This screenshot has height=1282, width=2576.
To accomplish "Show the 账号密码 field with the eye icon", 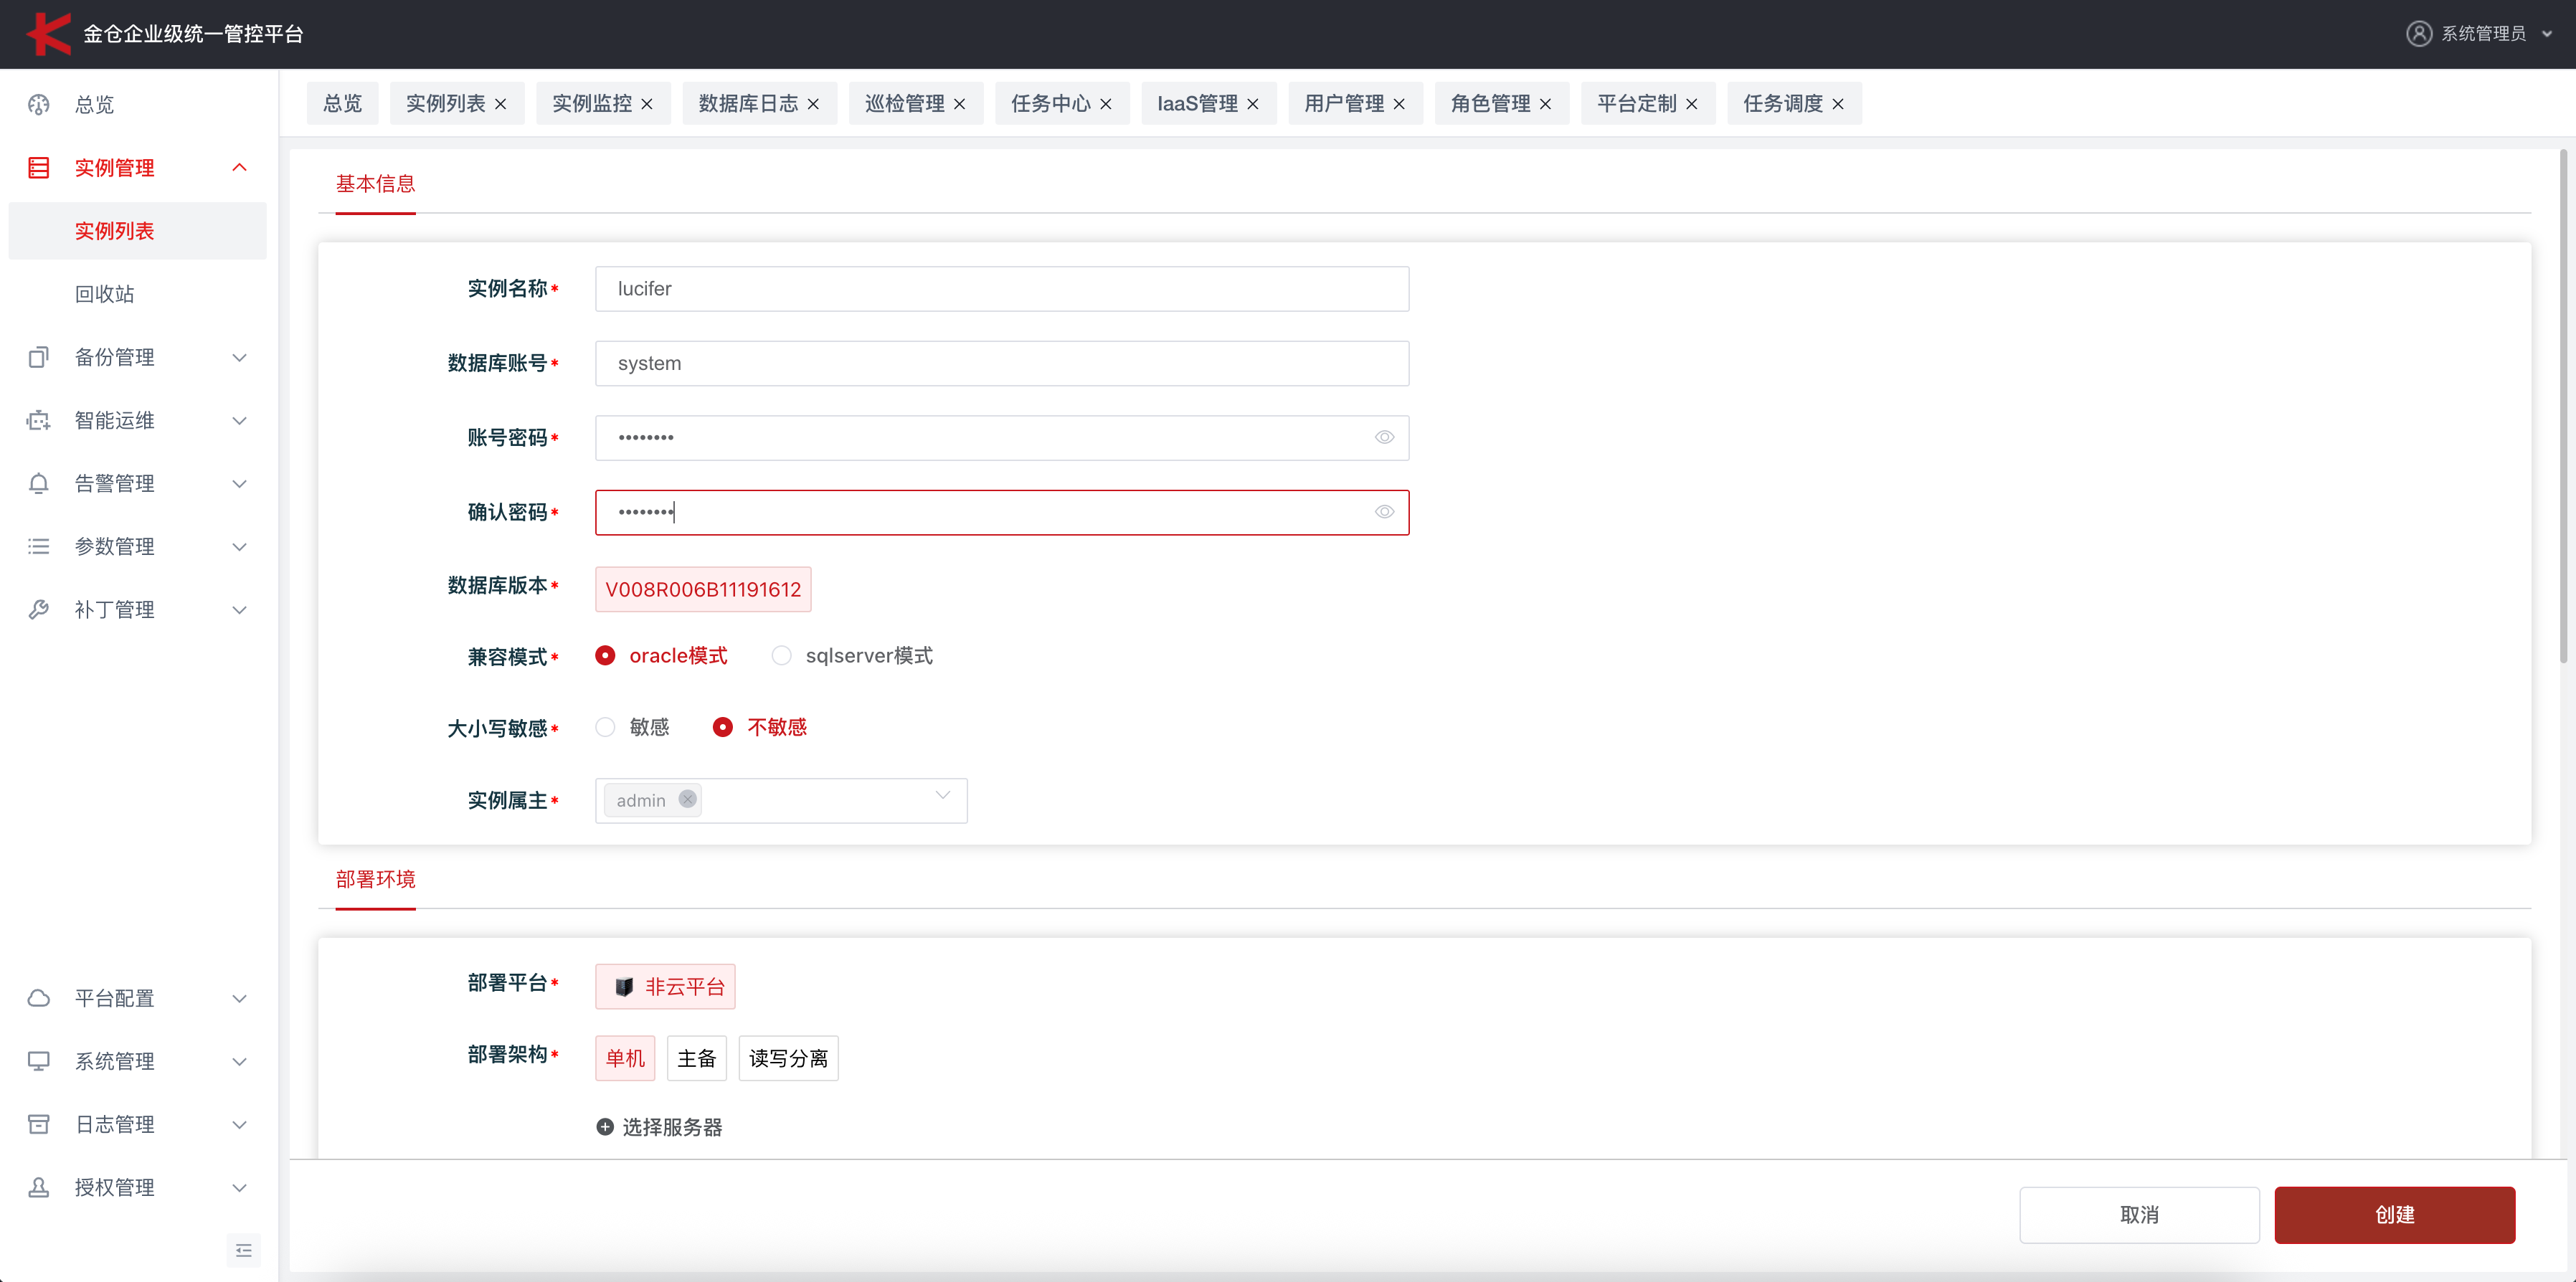I will click(1384, 437).
